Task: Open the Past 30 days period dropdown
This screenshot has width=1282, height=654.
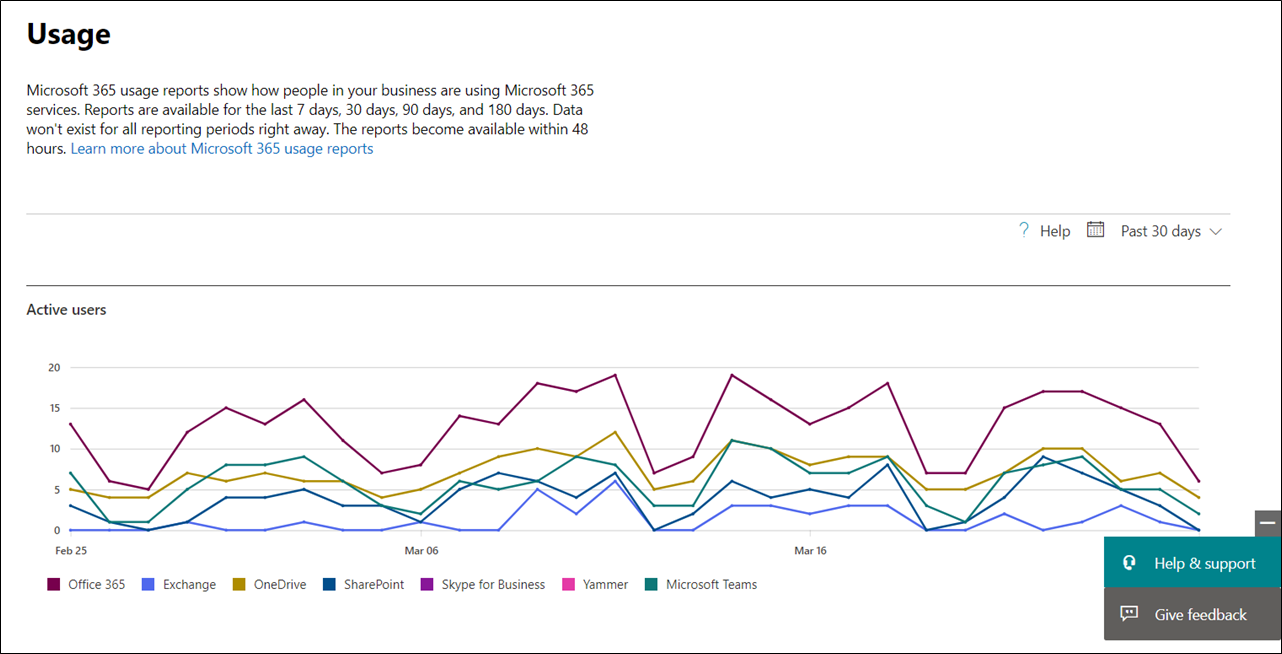Action: tap(1160, 231)
